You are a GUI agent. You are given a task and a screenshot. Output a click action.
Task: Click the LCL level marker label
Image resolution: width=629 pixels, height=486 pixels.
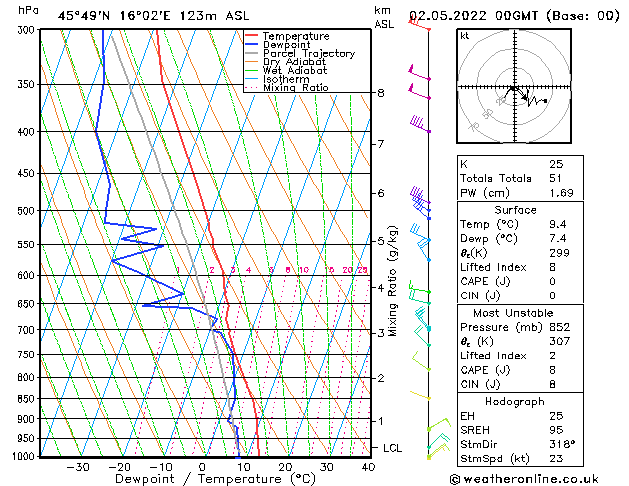coord(392,448)
